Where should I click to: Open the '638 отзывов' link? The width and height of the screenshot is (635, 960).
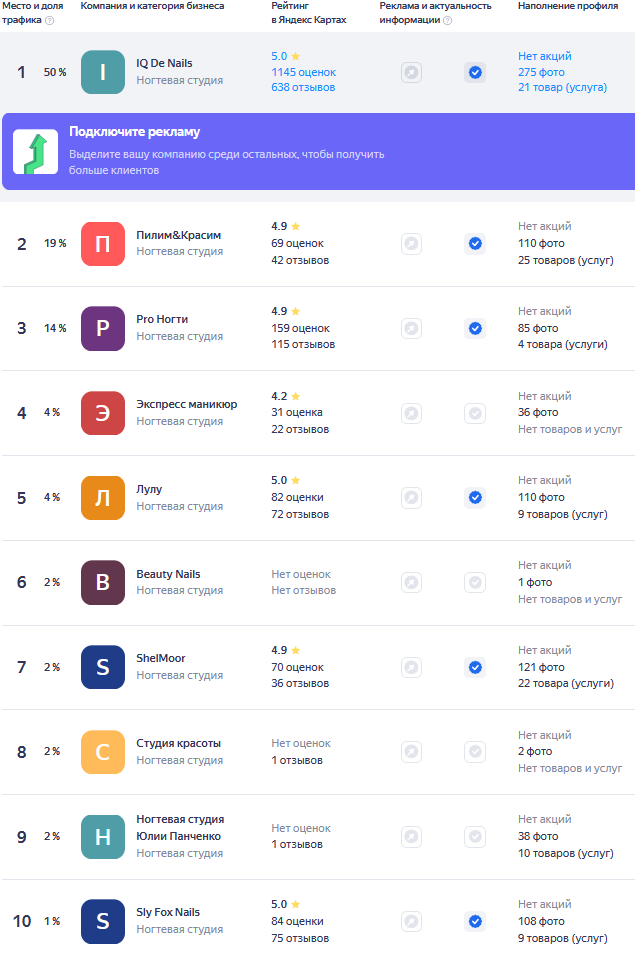(x=303, y=88)
